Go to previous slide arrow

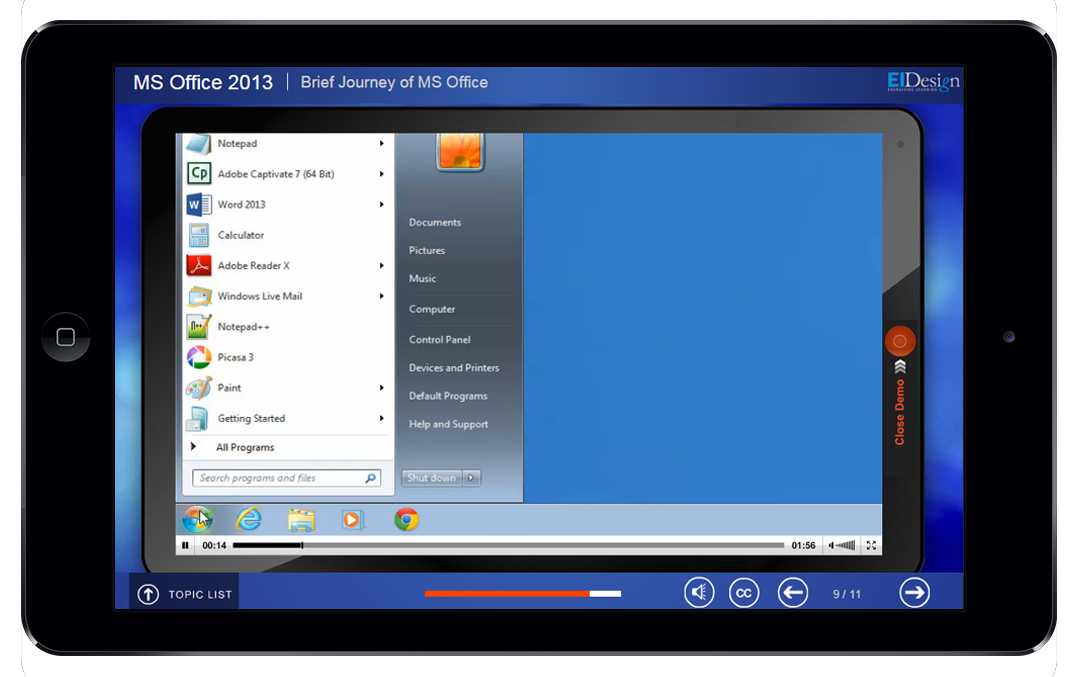(793, 592)
